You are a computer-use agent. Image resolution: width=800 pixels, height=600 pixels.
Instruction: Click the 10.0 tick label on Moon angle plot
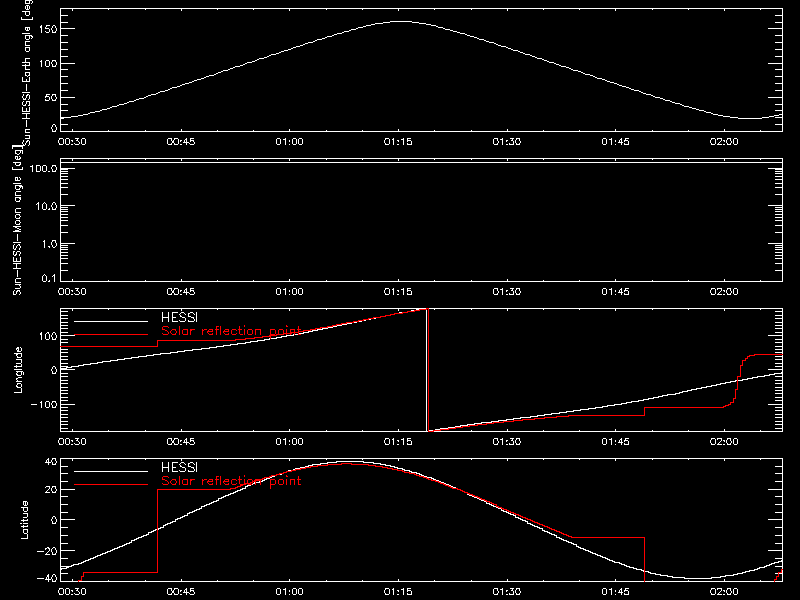pos(46,206)
